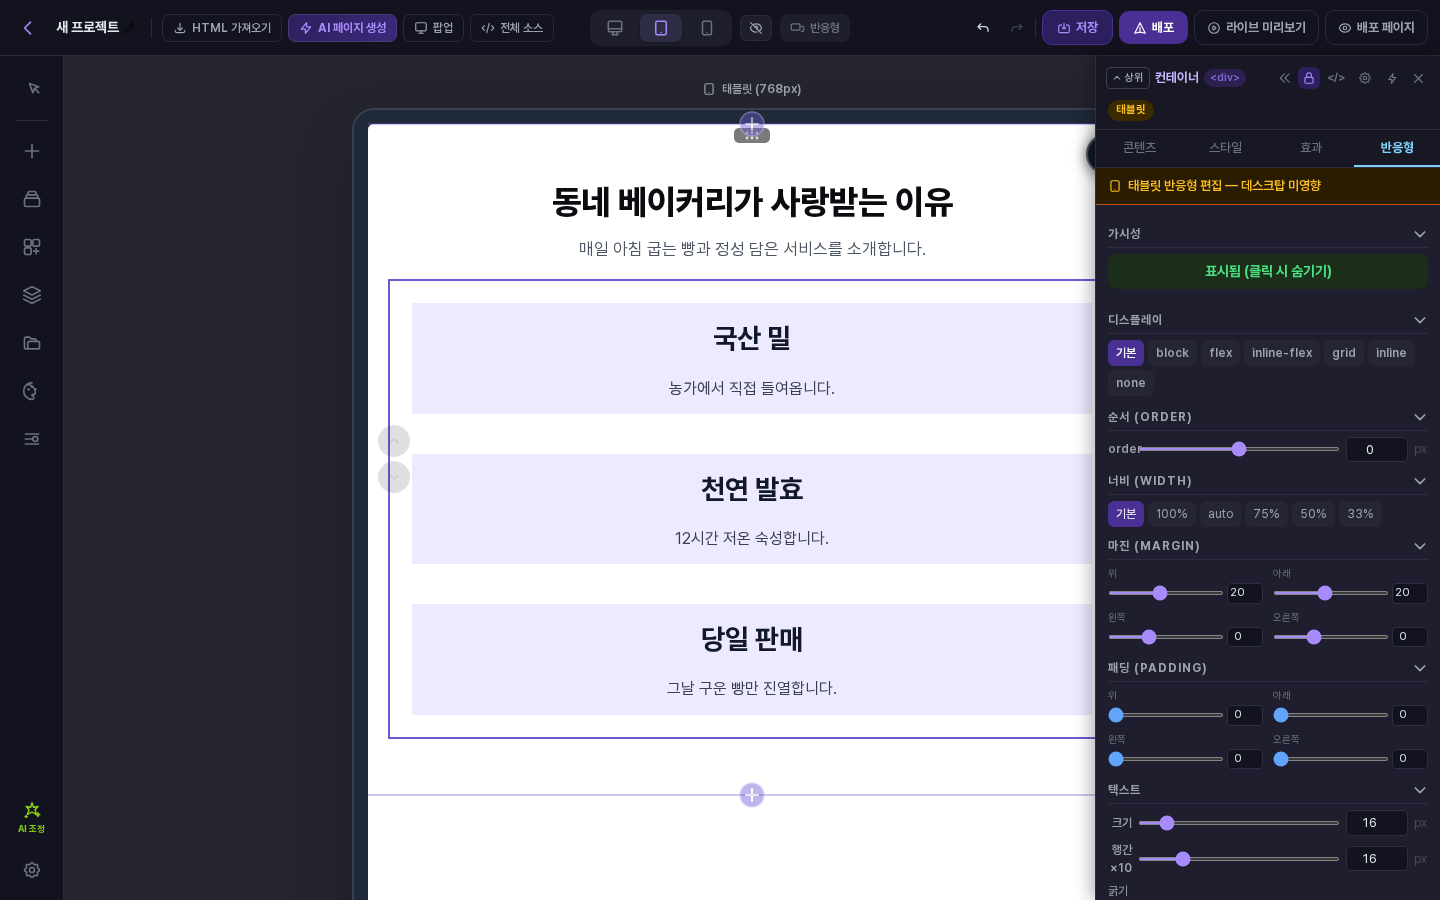Image resolution: width=1440 pixels, height=900 pixels.
Task: Switch to the 콘텐츠 tab
Action: point(1139,148)
